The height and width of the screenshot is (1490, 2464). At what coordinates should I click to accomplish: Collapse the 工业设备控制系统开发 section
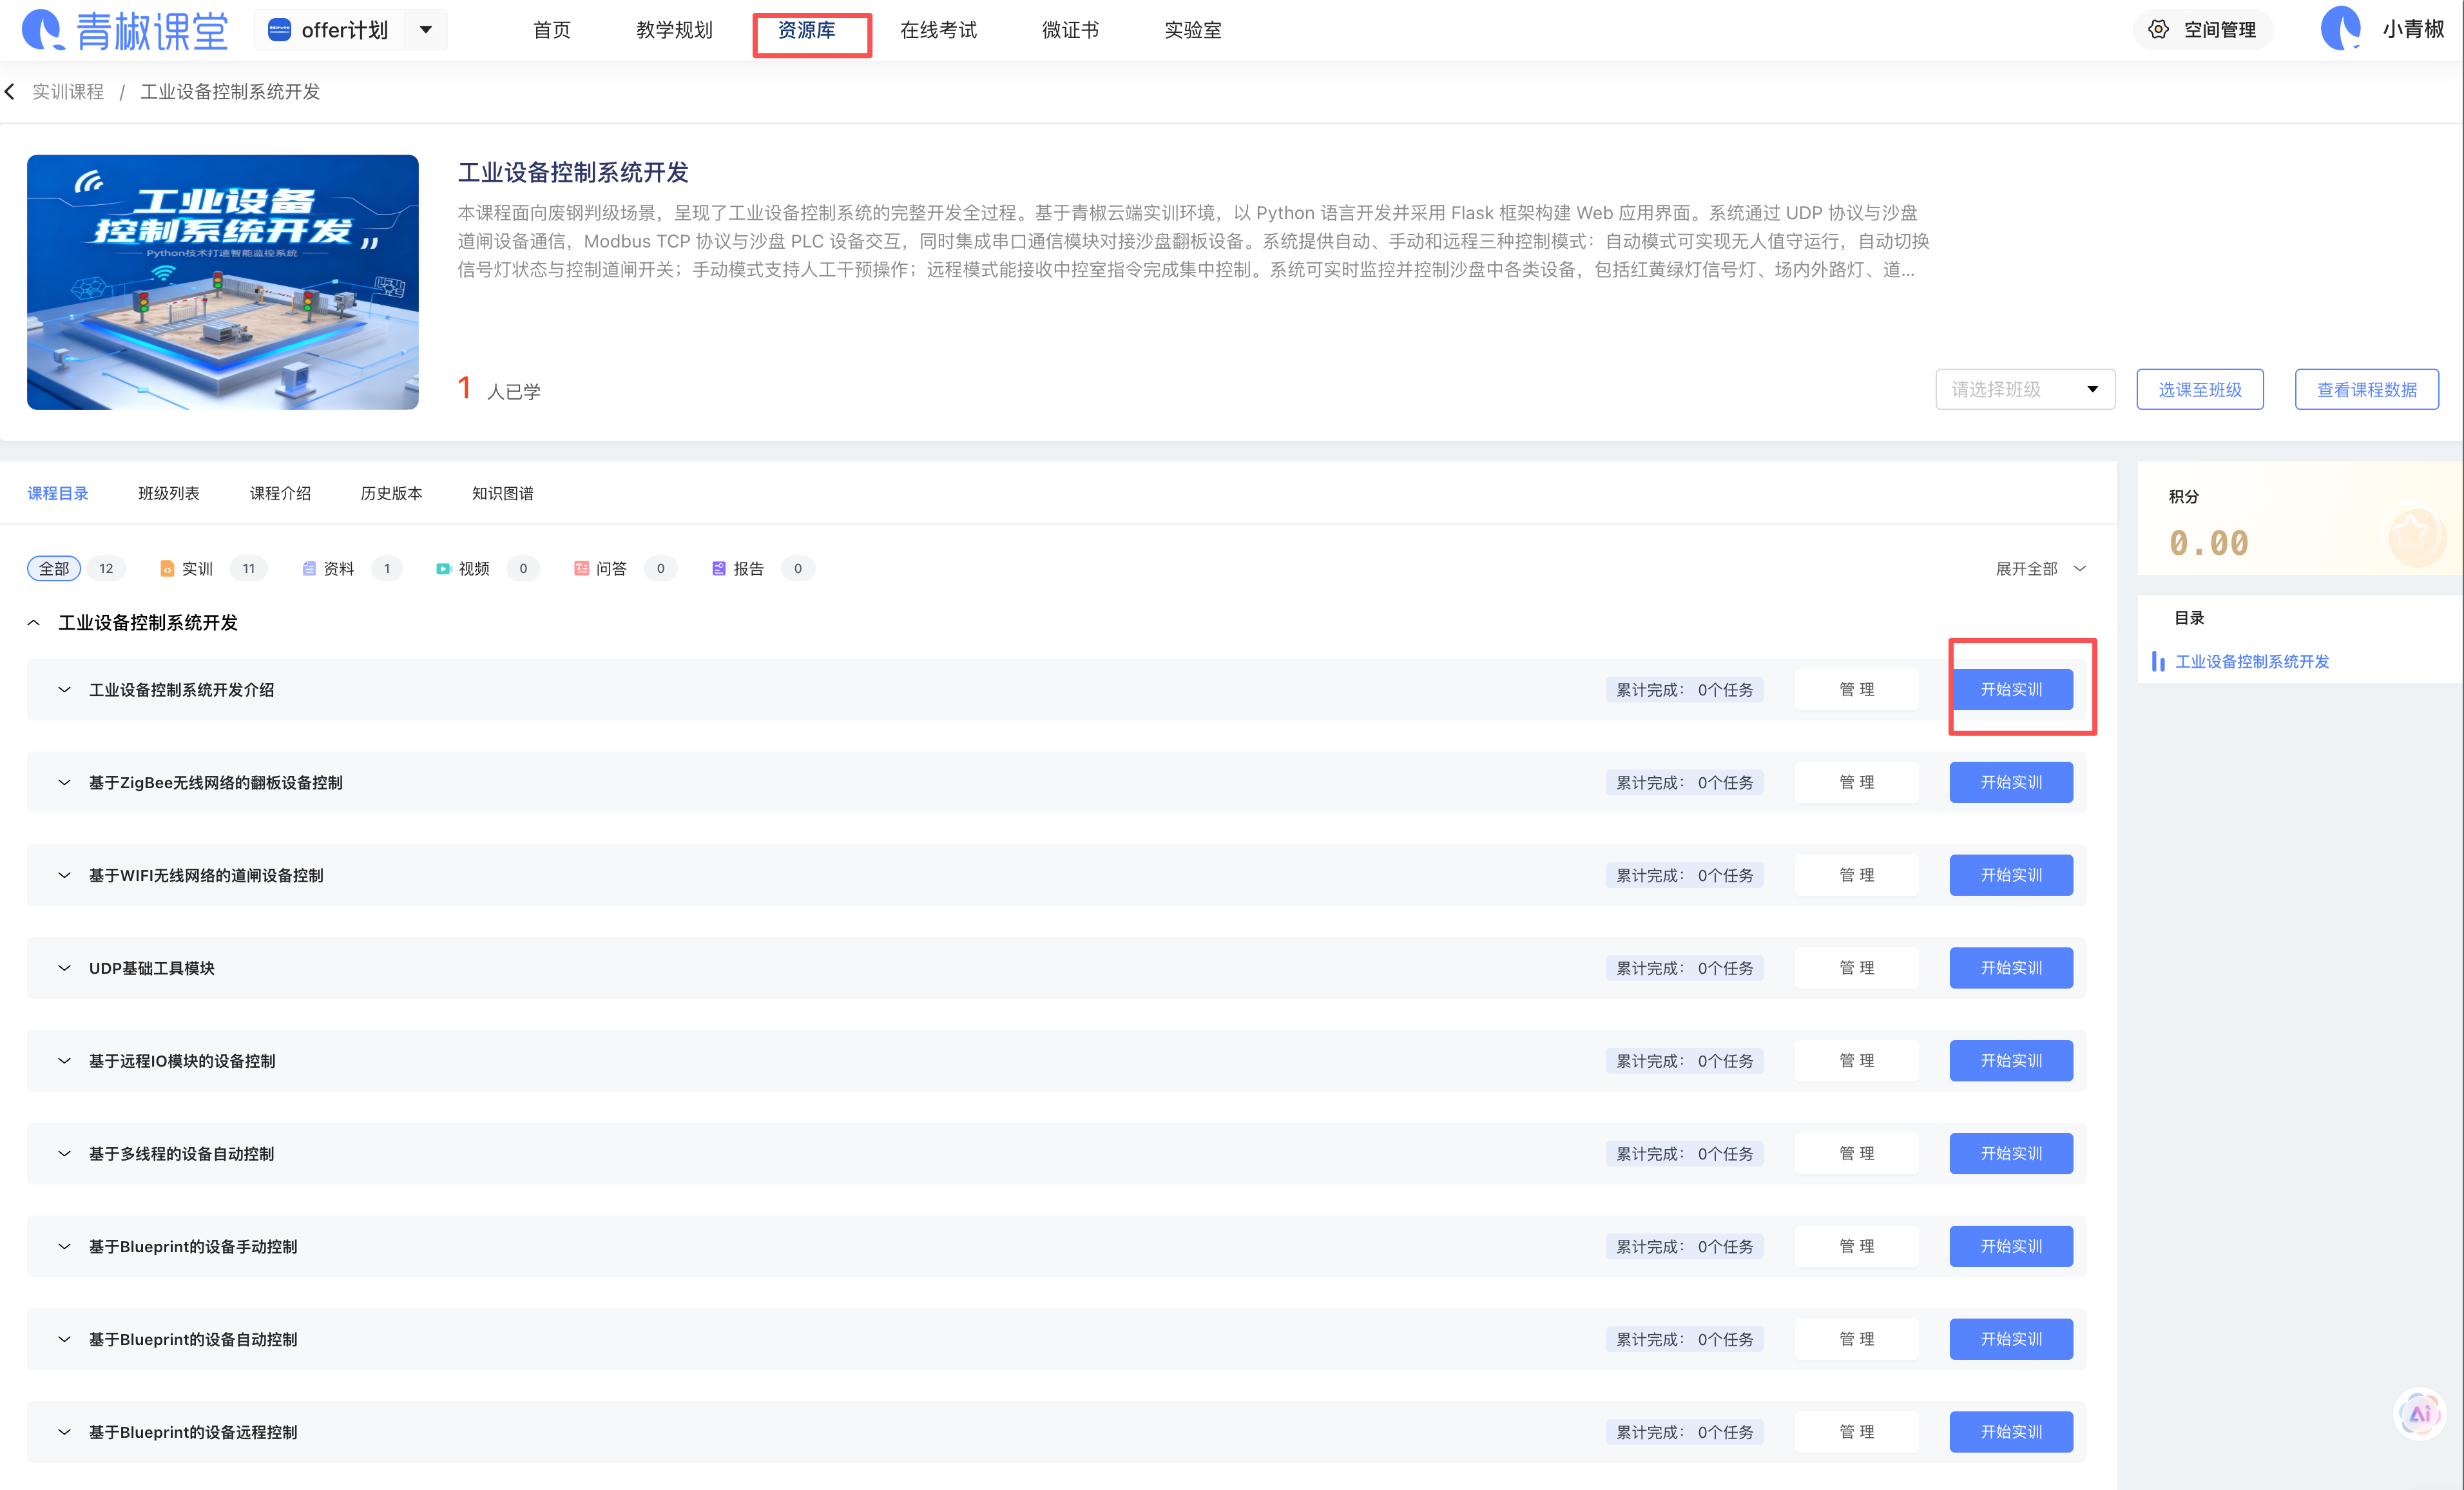34,623
